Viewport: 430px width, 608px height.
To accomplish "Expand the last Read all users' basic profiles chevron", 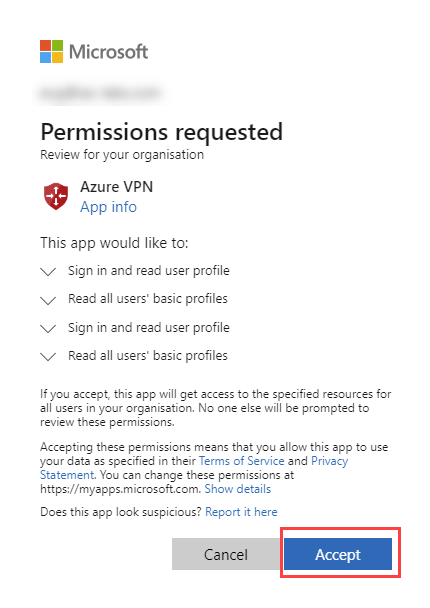I will click(48, 357).
